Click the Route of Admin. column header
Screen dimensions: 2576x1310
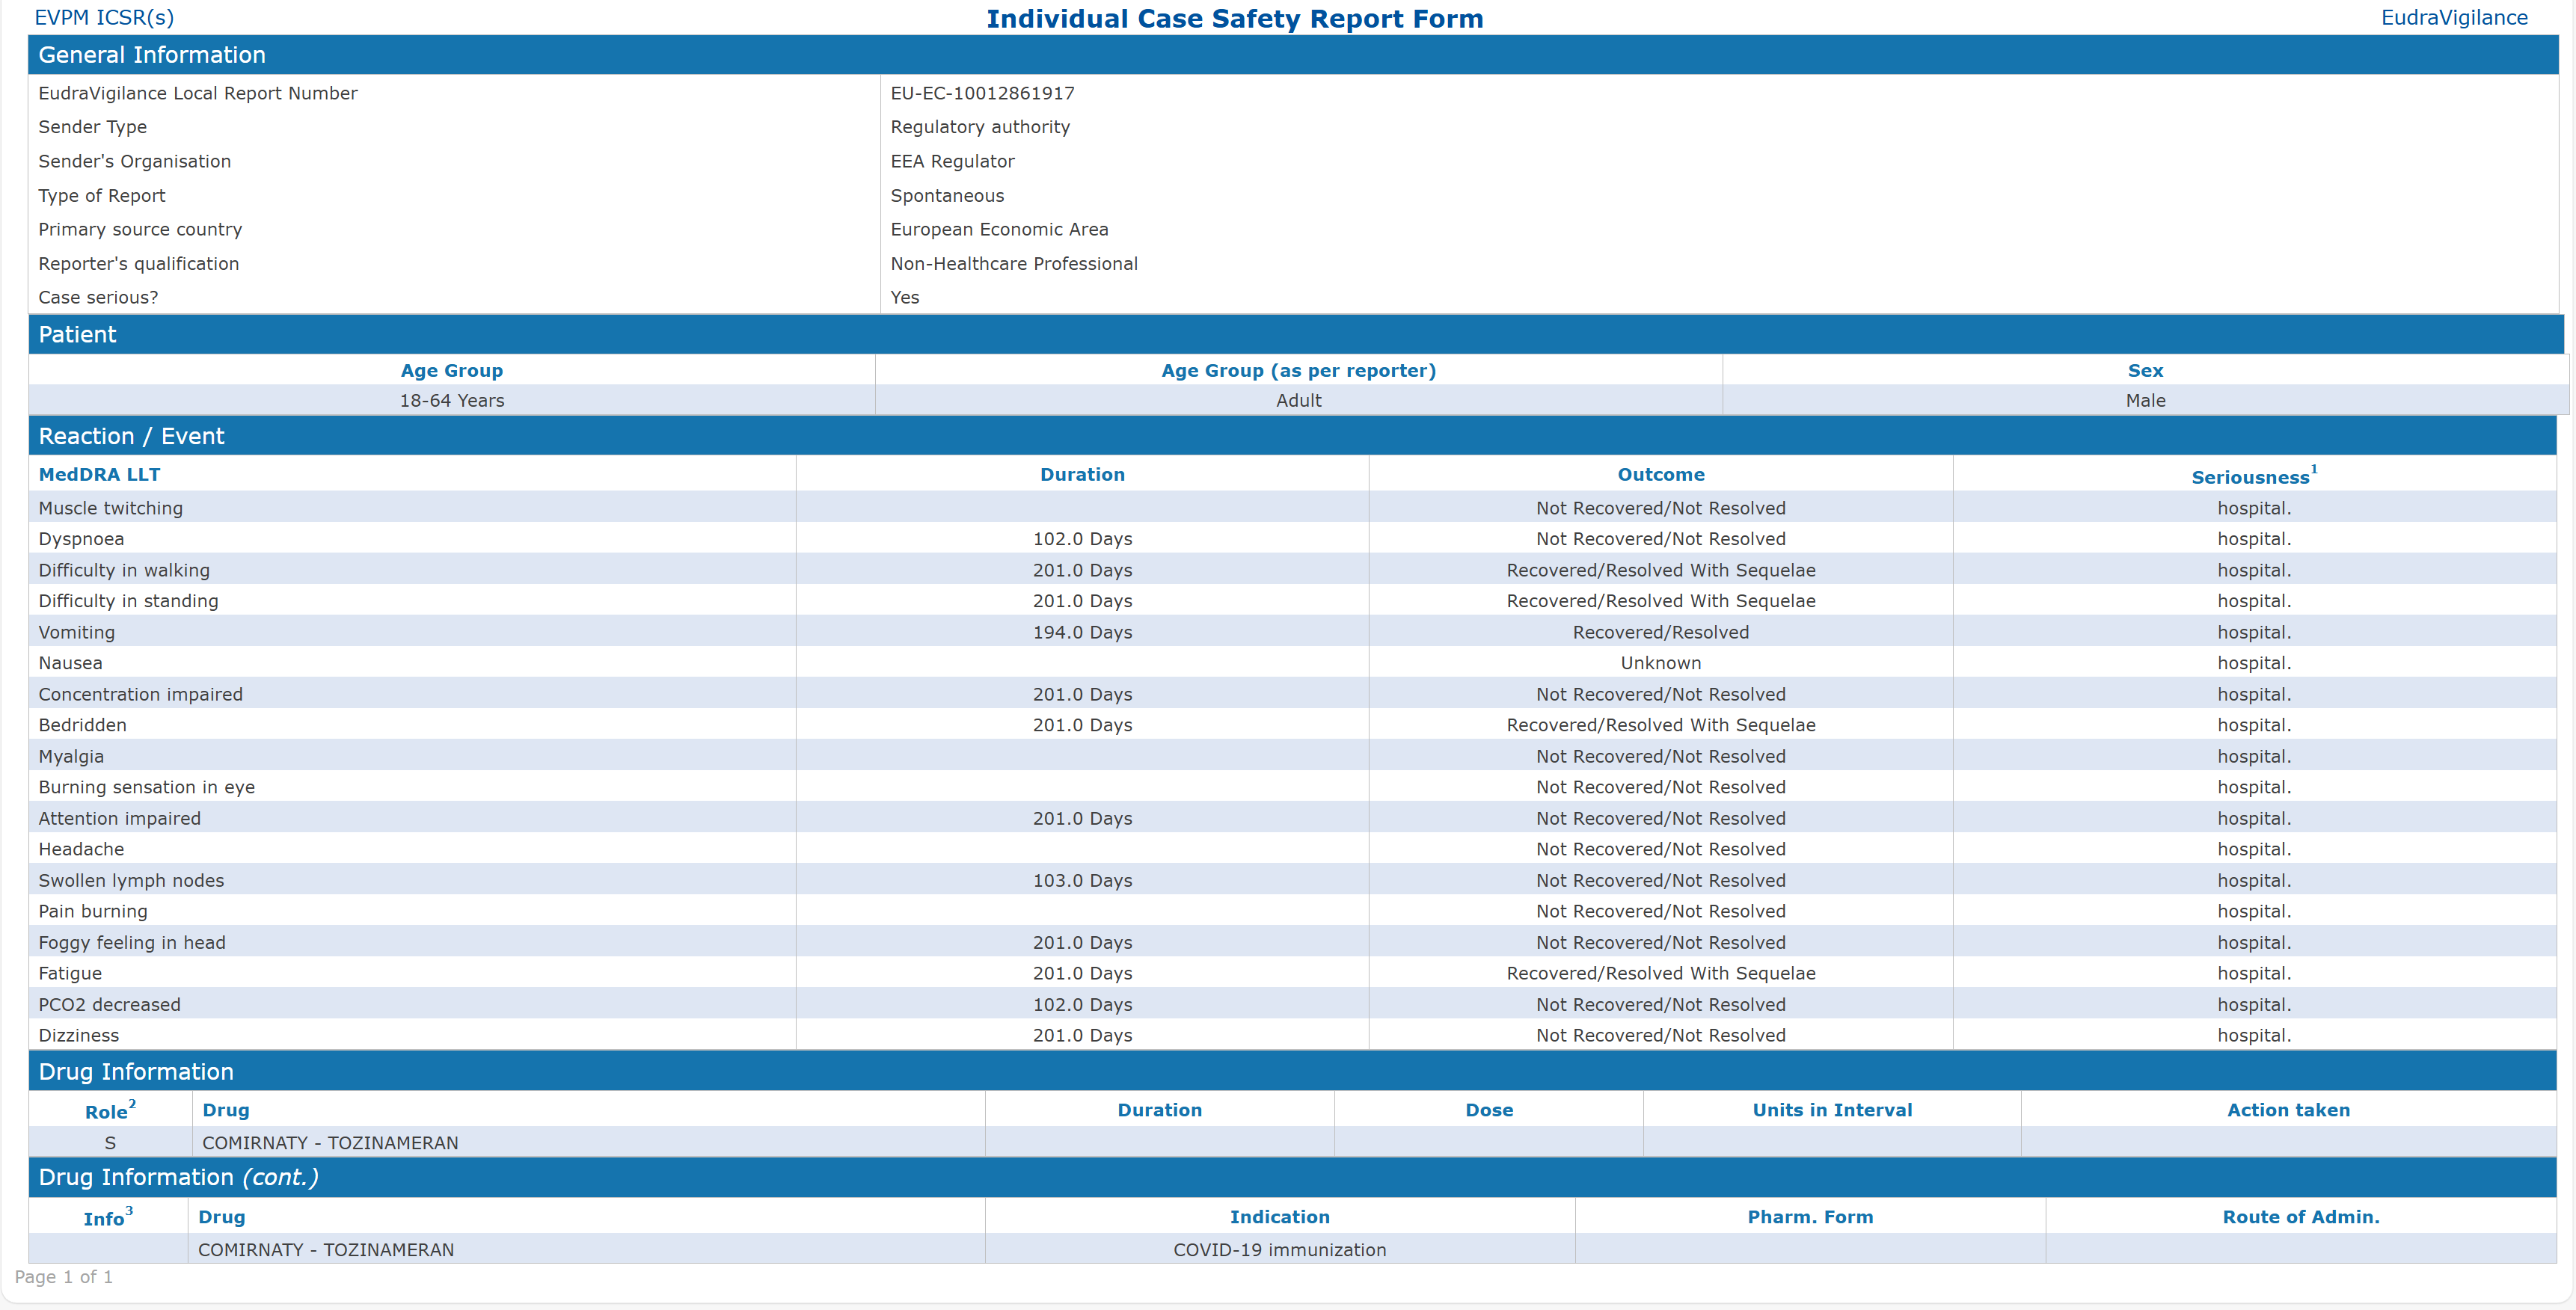(x=2300, y=1217)
